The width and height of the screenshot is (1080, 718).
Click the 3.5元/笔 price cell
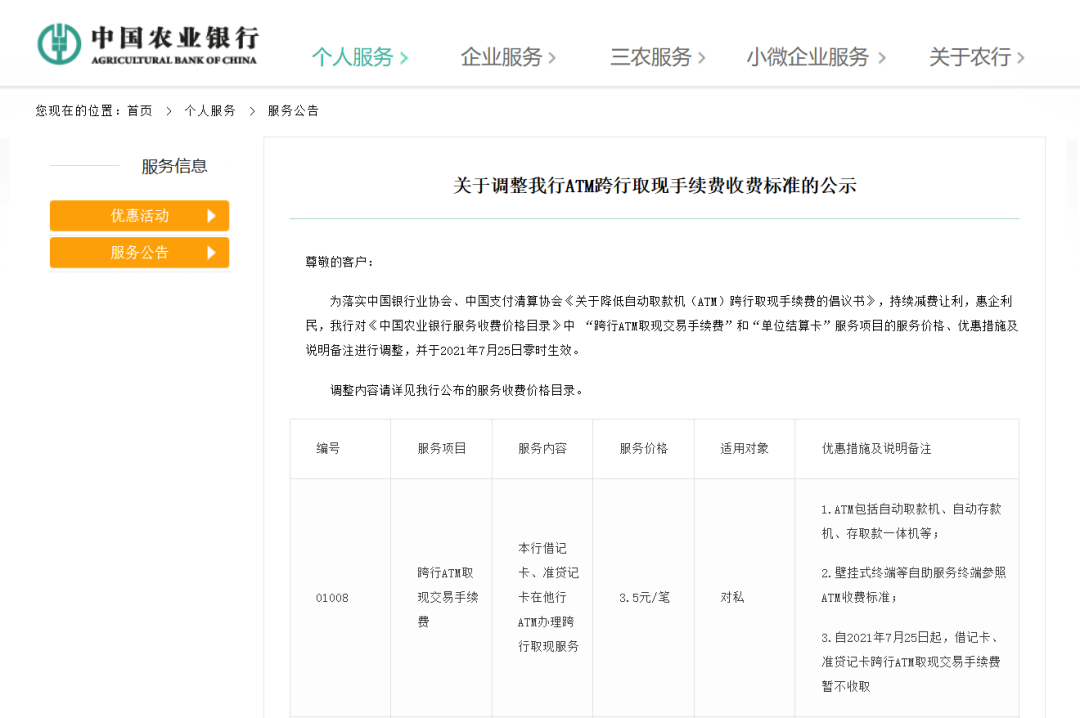644,597
